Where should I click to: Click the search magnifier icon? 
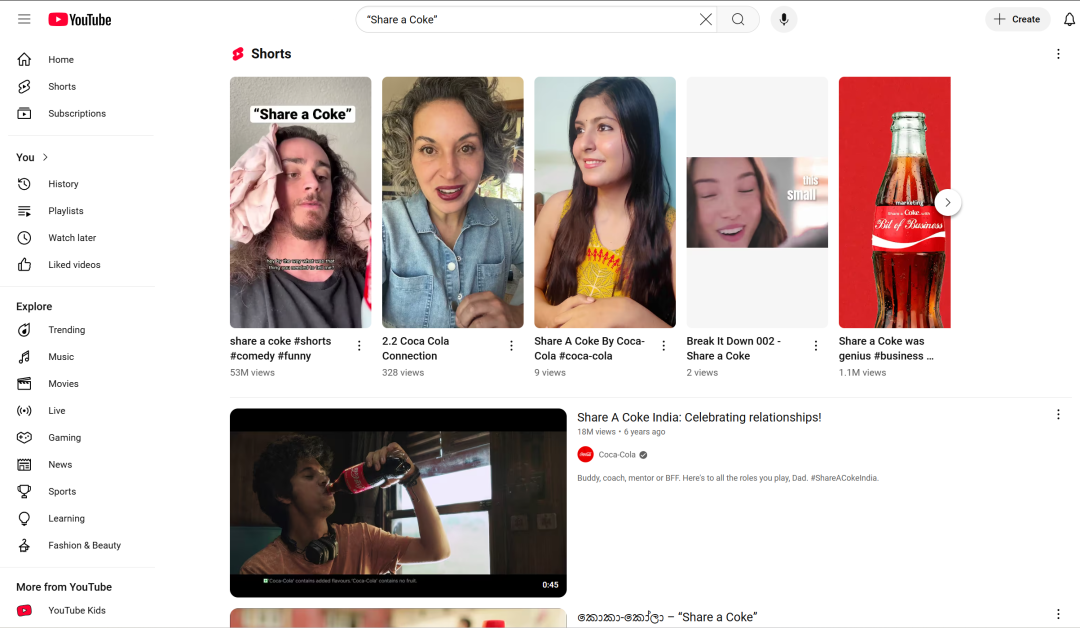737,19
